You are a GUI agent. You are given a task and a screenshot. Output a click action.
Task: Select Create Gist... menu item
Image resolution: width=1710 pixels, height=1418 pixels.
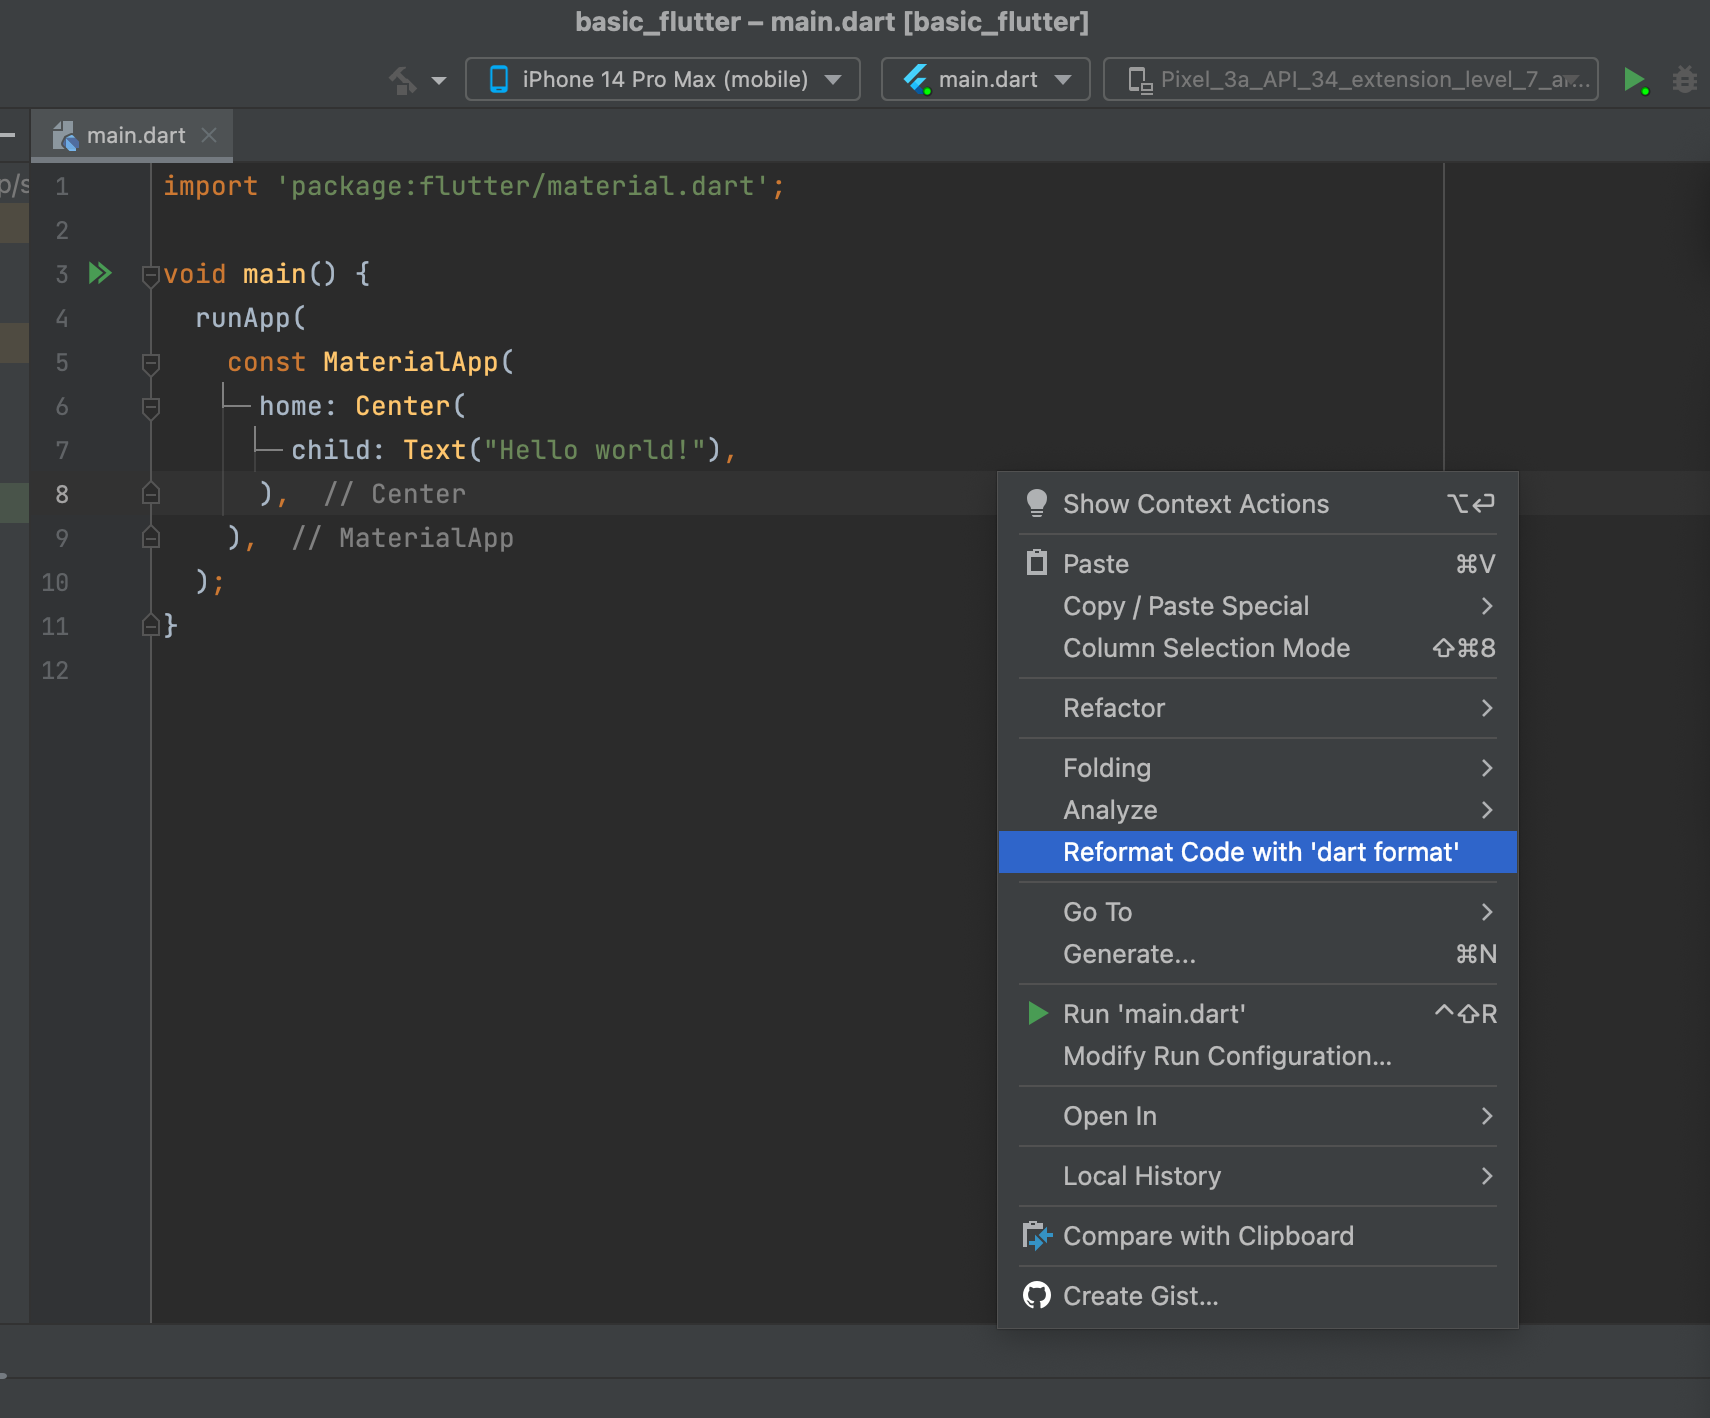[x=1258, y=1296]
